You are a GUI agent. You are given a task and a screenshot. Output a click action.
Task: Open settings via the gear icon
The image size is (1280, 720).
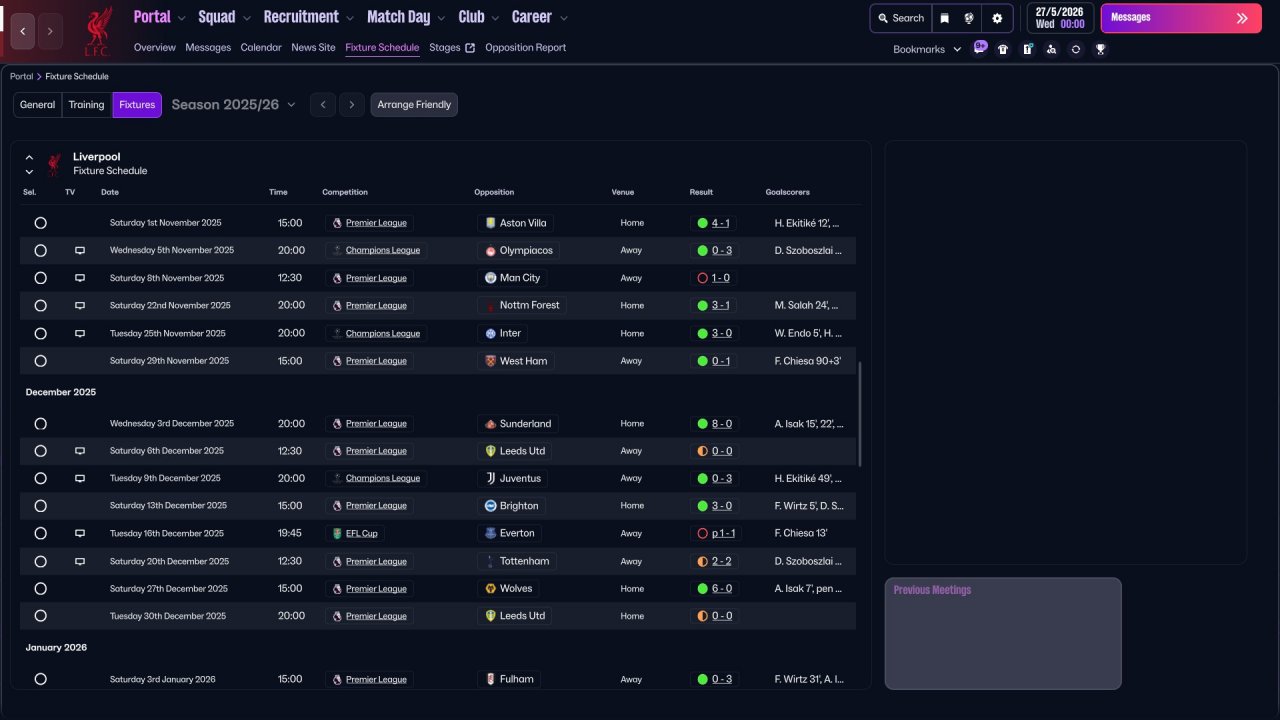tap(997, 18)
